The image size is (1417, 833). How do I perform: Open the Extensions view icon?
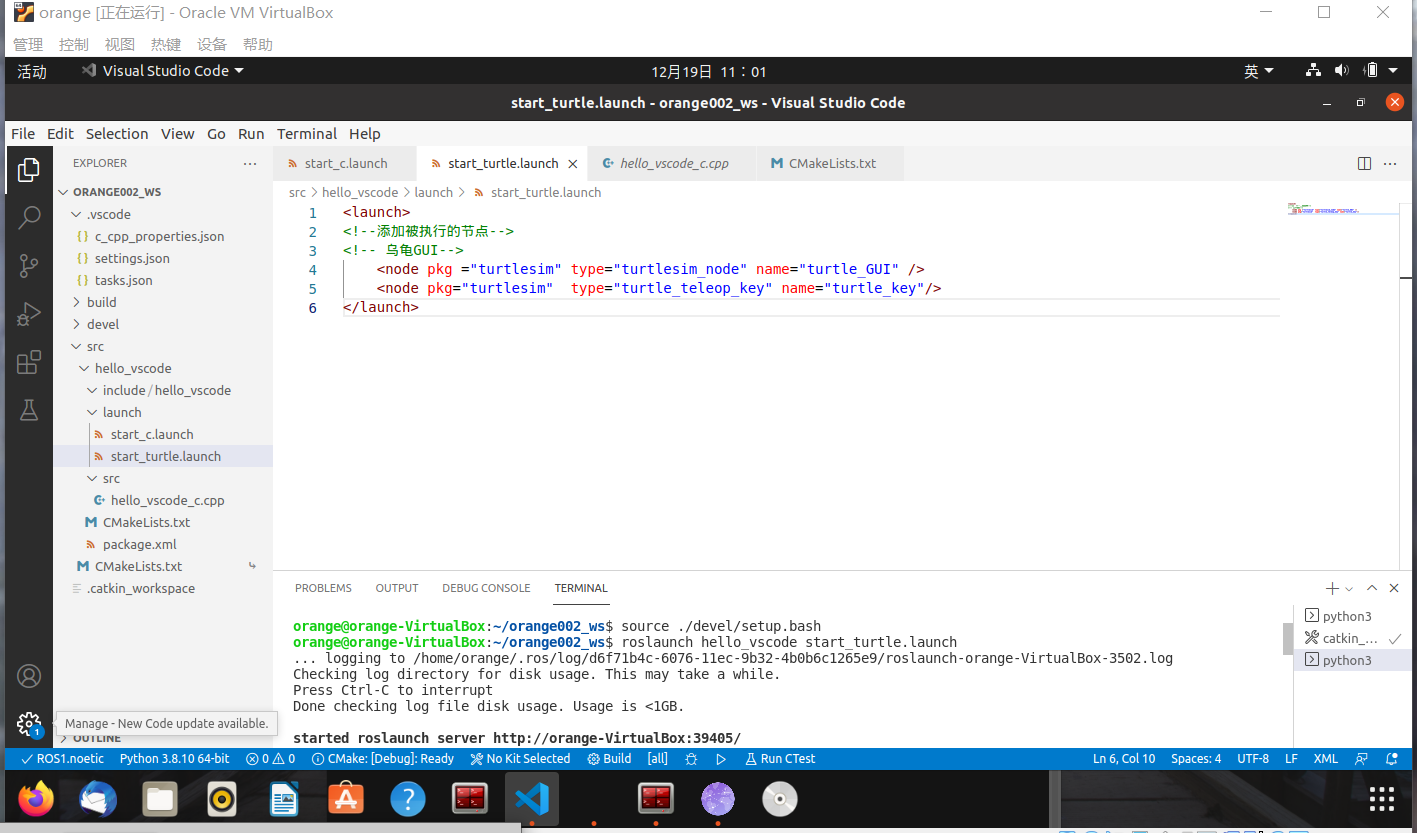[29, 362]
